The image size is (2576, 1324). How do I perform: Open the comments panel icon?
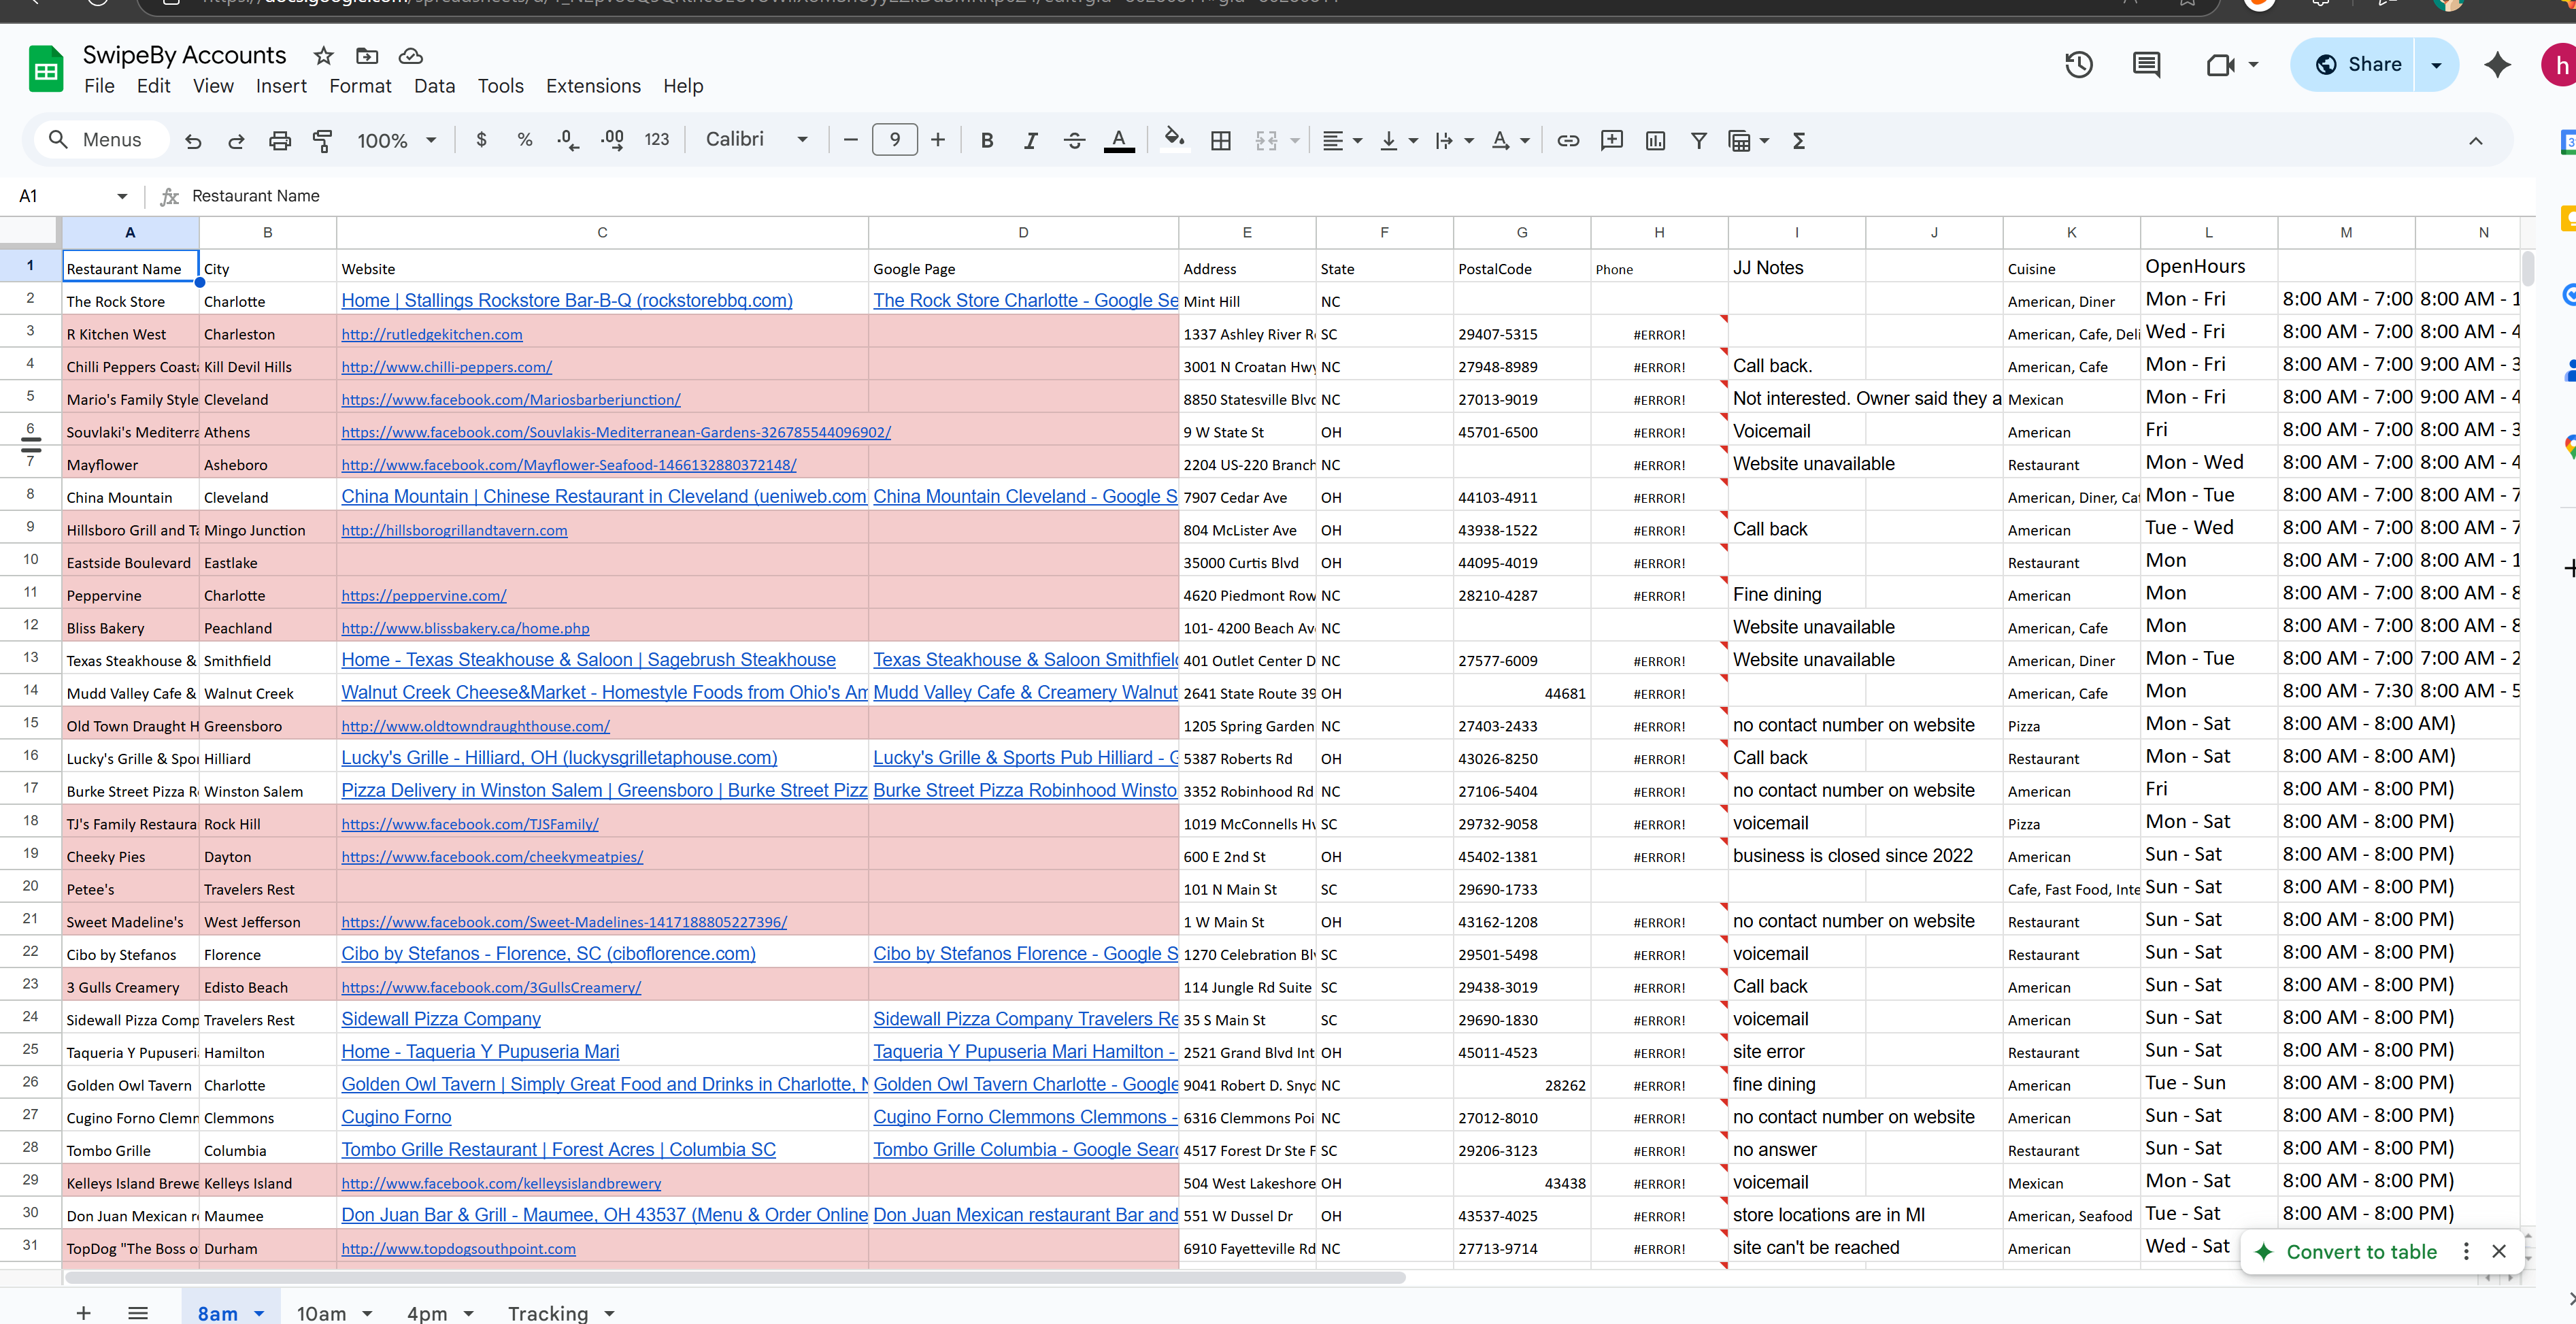(x=2146, y=65)
